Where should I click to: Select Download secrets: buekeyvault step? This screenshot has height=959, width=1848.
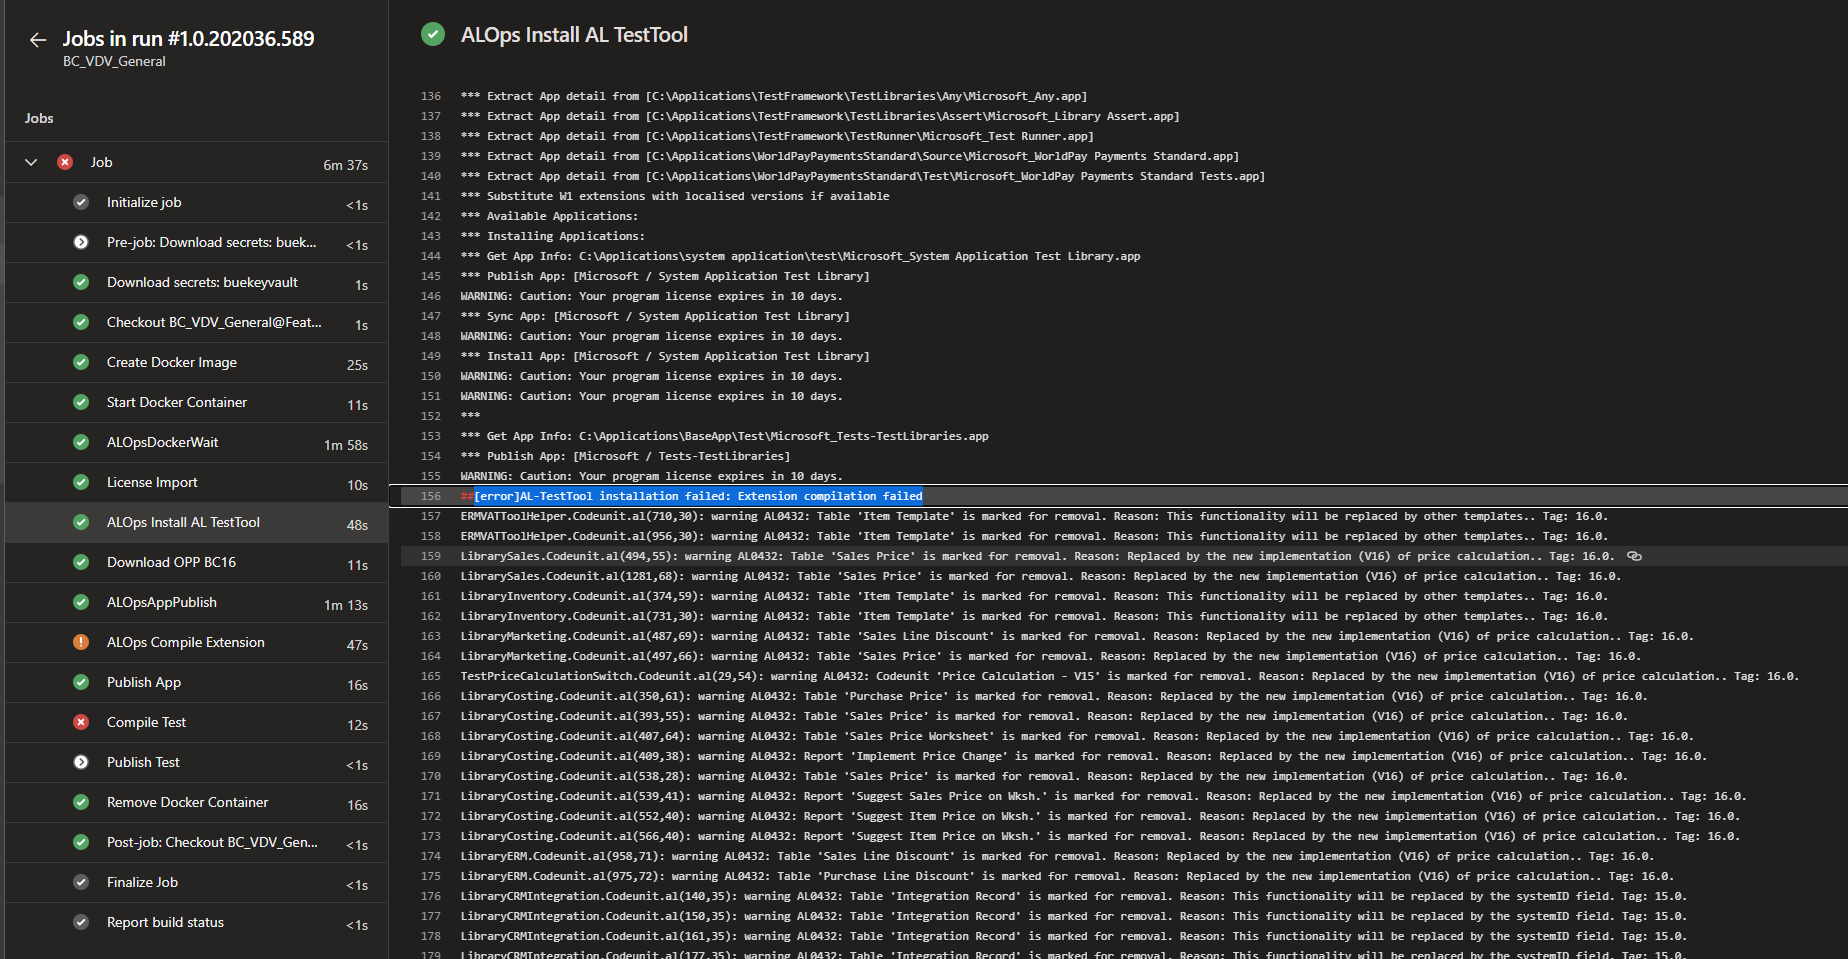(x=196, y=282)
